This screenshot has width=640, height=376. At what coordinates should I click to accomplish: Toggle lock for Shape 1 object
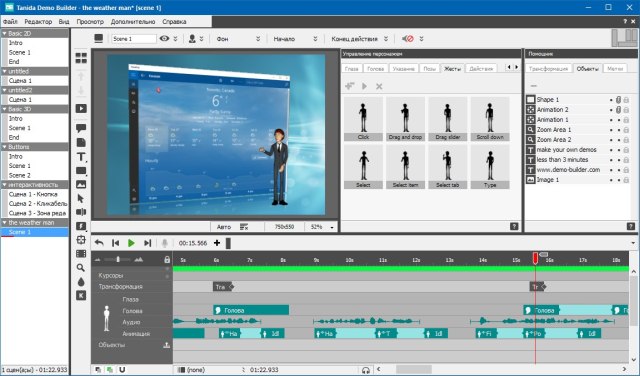(x=626, y=100)
